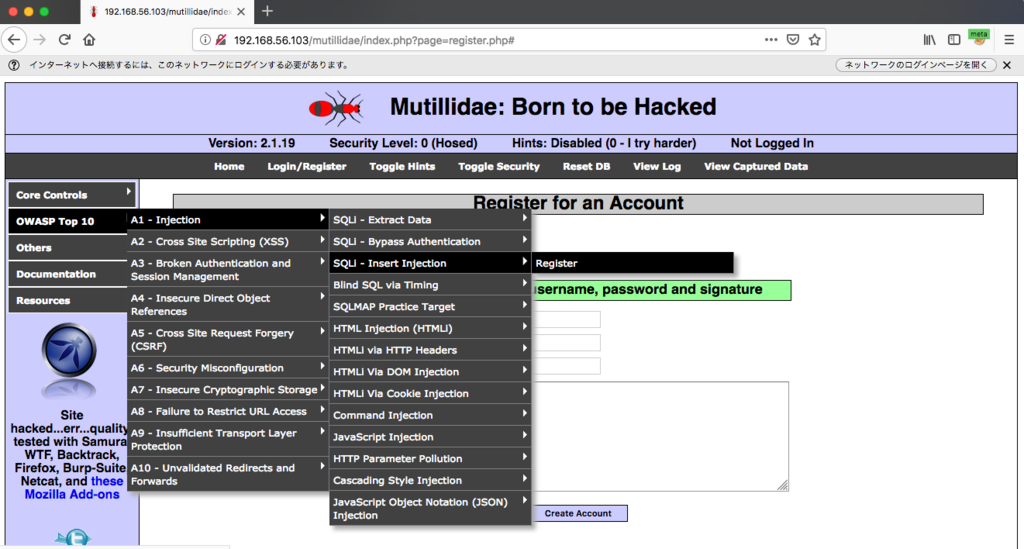Image resolution: width=1024 pixels, height=549 pixels.
Task: Select SQLi - Insert Injection item
Action: point(430,263)
